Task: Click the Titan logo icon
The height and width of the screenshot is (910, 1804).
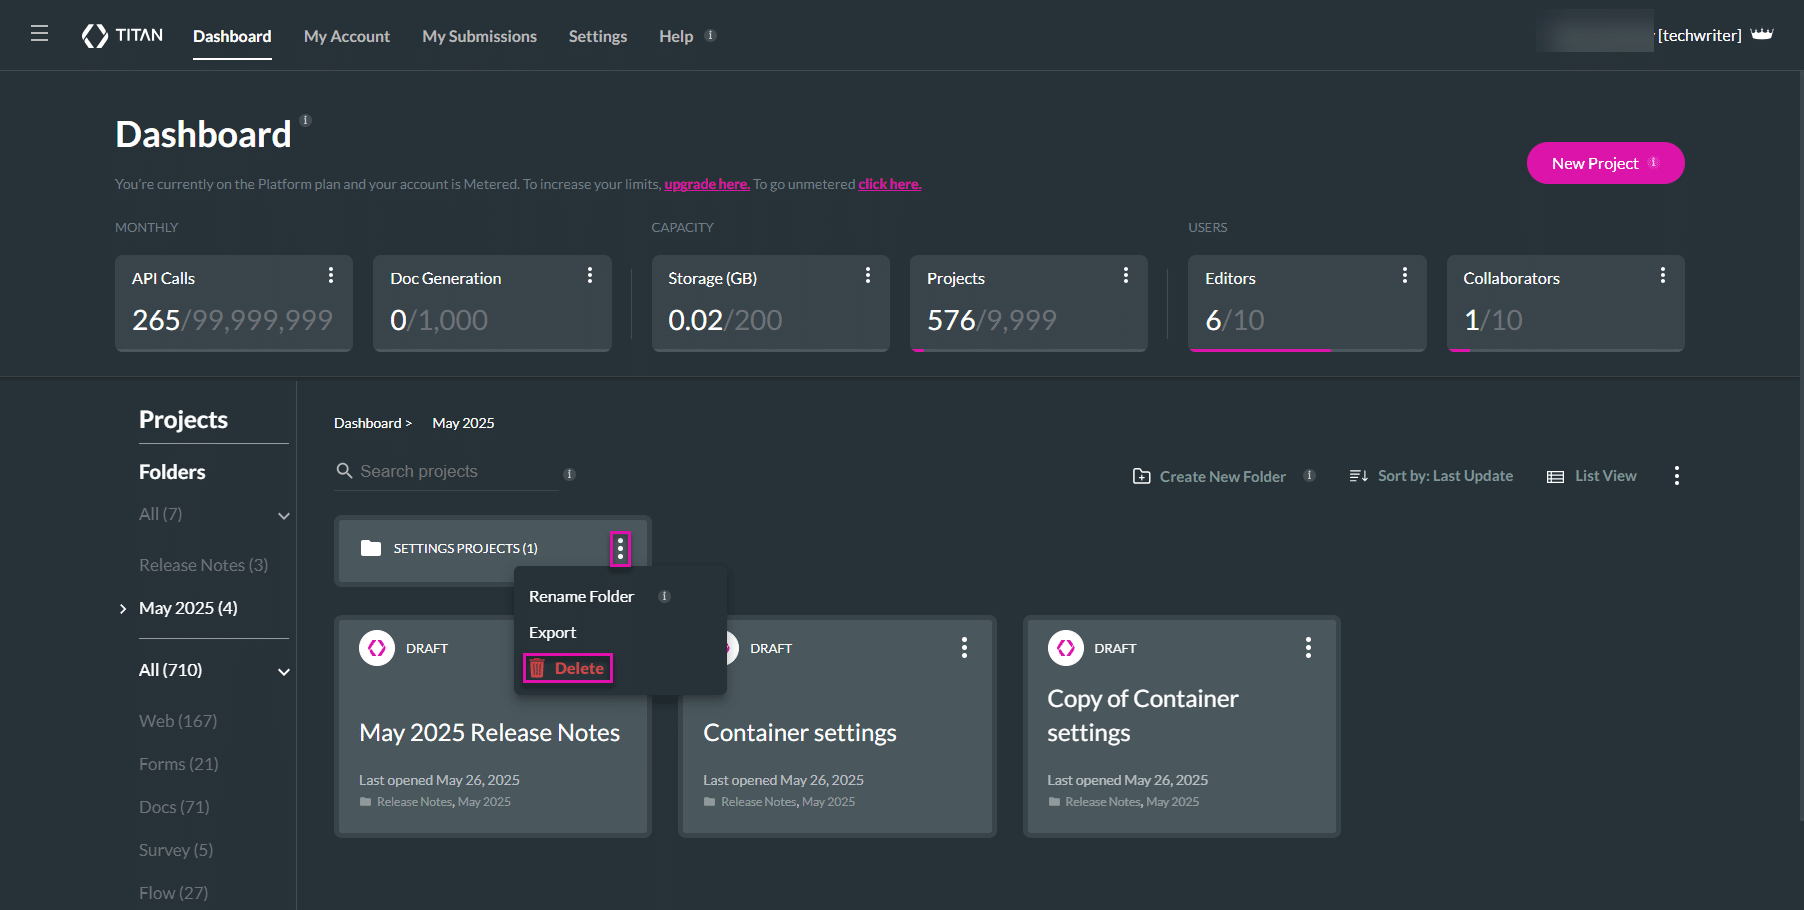Action: (95, 36)
